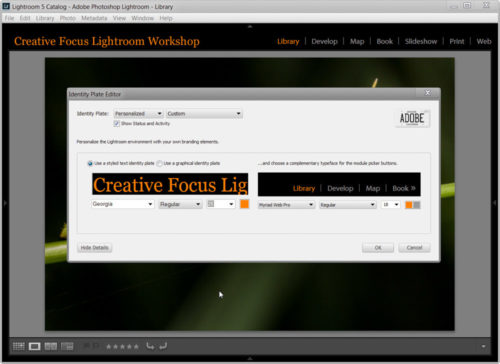The height and width of the screenshot is (364, 500).
Task: Select Use a graphical identity plate
Action: click(159, 163)
